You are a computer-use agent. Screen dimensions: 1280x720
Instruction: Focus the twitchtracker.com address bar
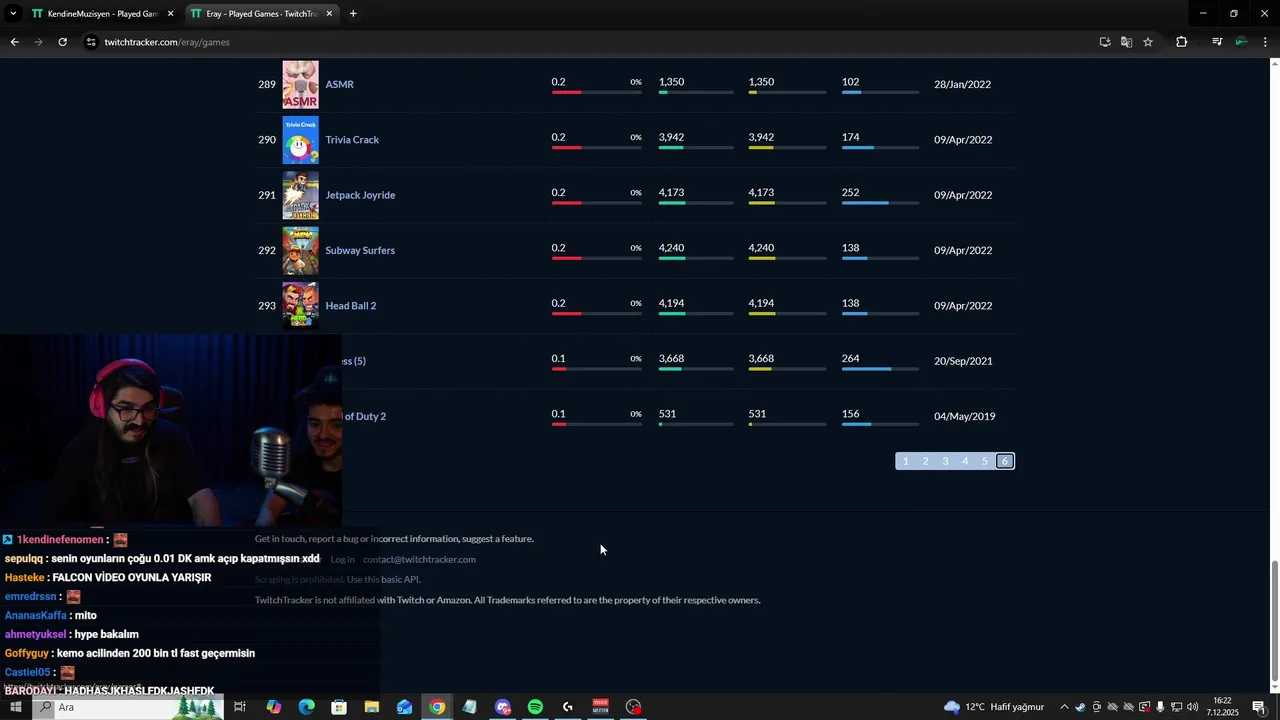point(590,42)
